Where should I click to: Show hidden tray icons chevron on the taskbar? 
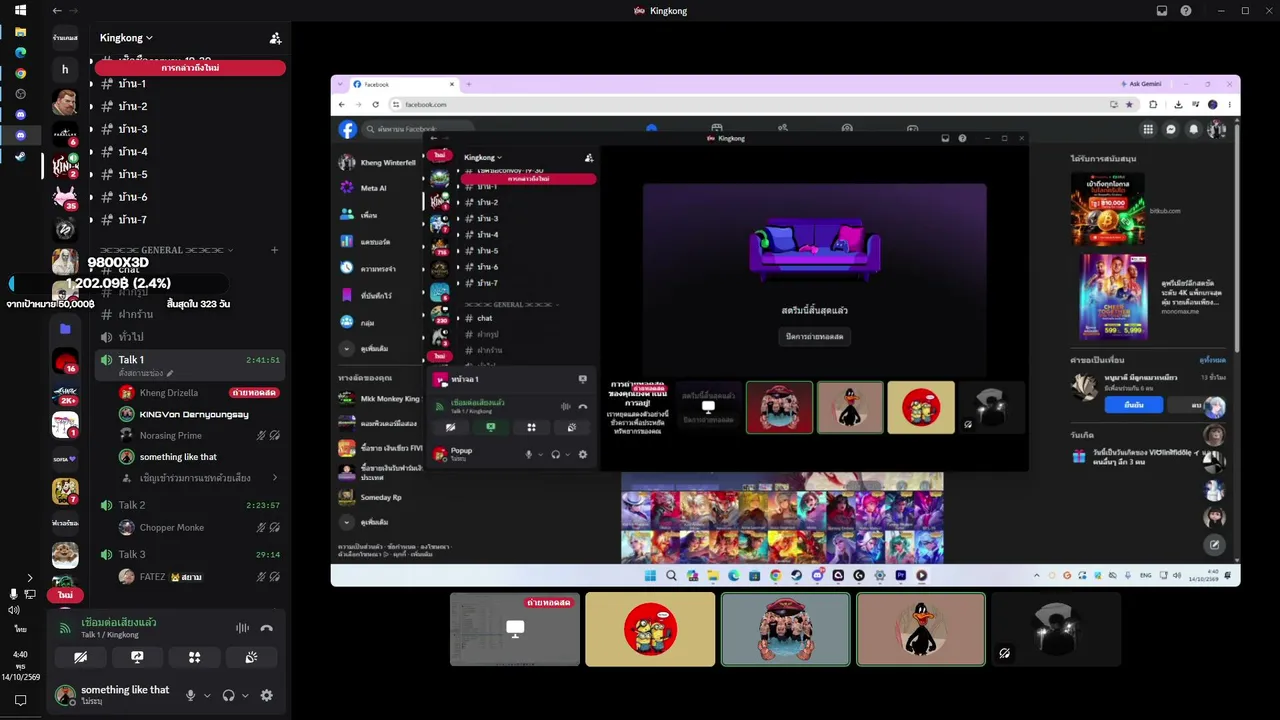coord(29,578)
